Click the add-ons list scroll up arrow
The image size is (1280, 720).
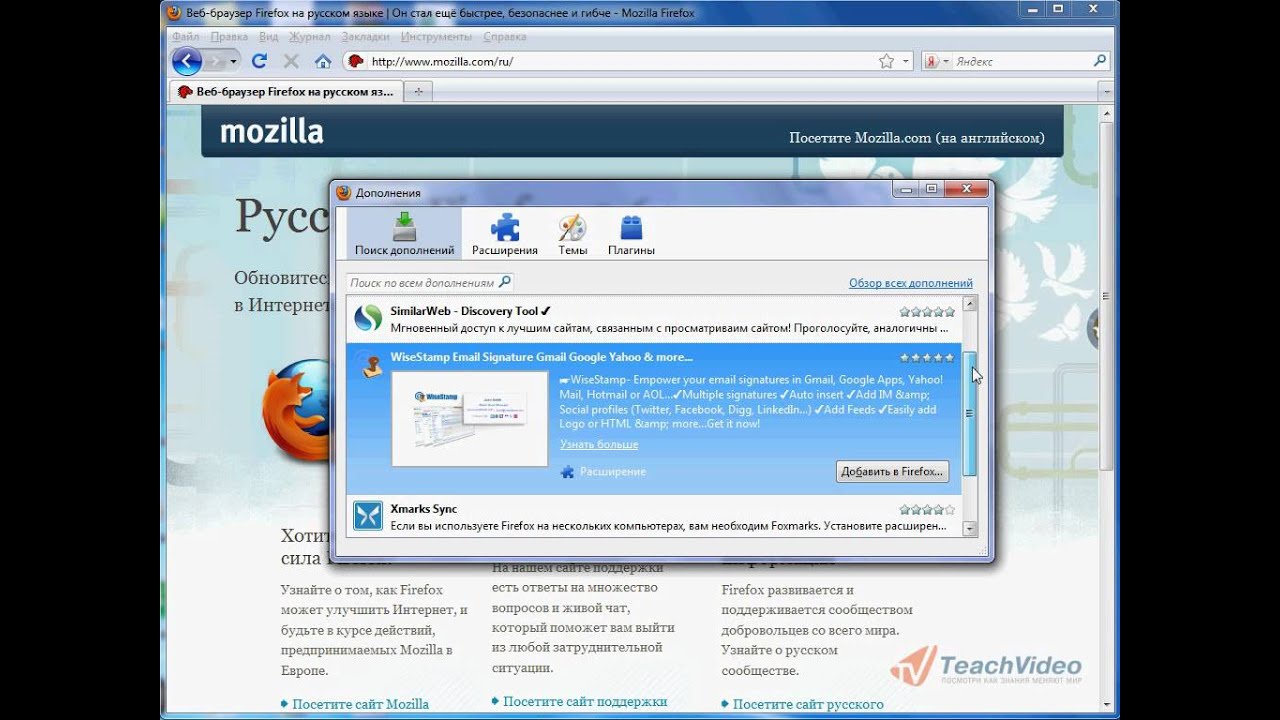tap(969, 303)
